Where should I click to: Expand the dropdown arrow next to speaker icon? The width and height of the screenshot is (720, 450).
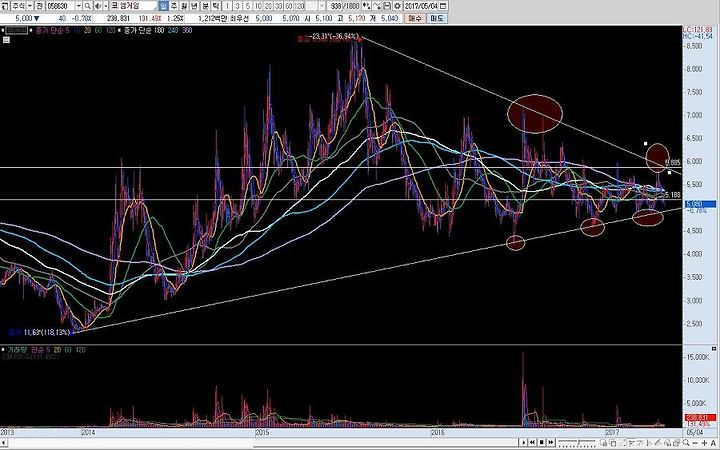click(x=106, y=6)
